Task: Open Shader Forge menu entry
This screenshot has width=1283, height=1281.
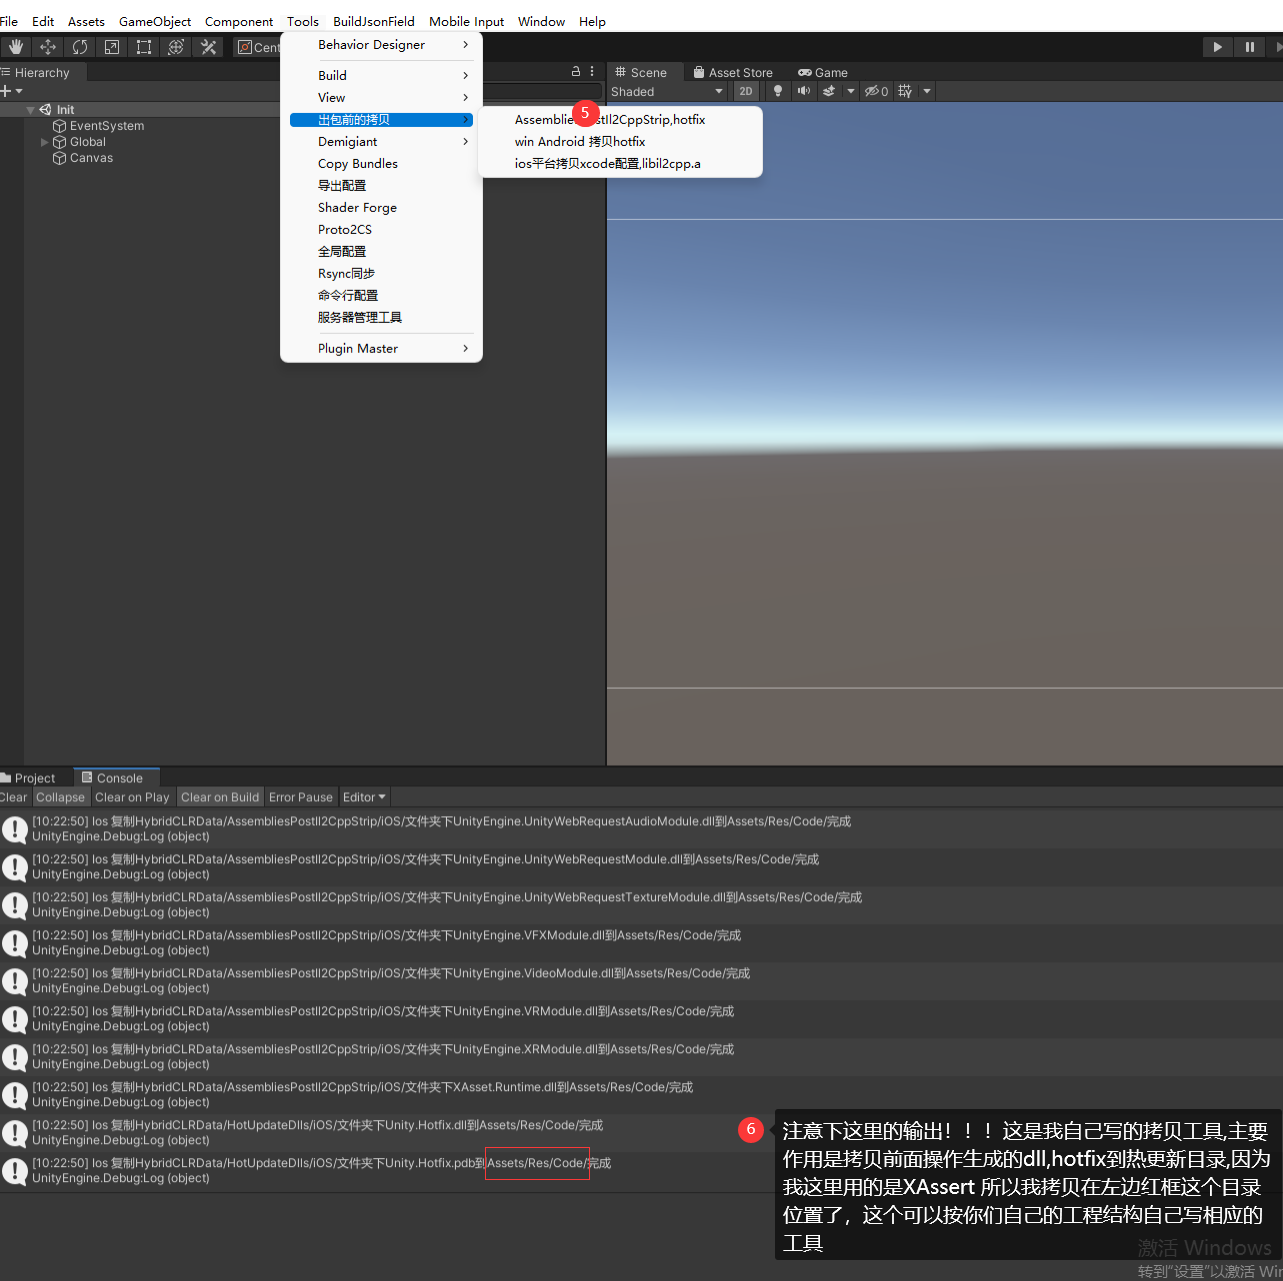Action: (x=381, y=208)
